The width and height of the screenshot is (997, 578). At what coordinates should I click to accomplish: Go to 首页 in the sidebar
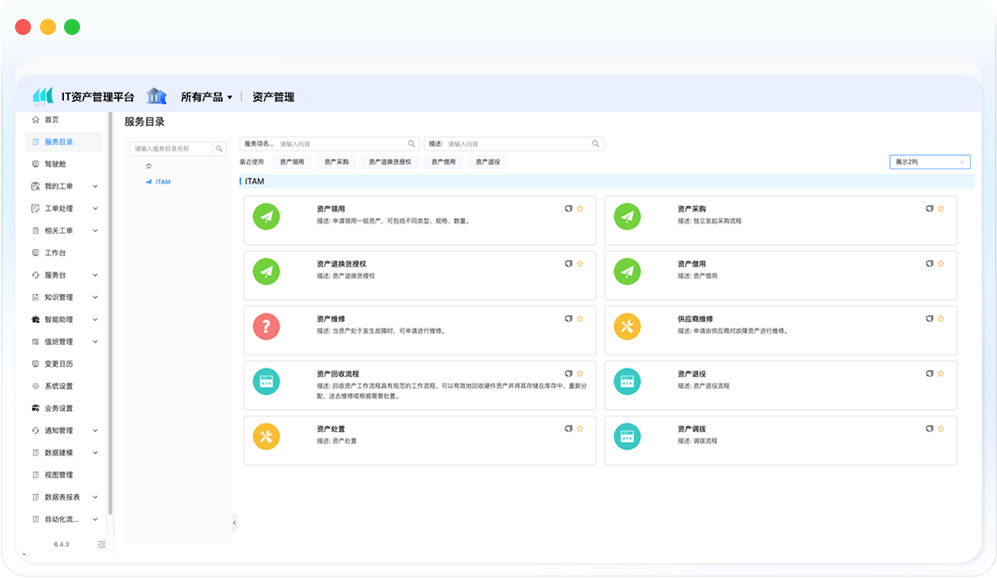pos(51,119)
